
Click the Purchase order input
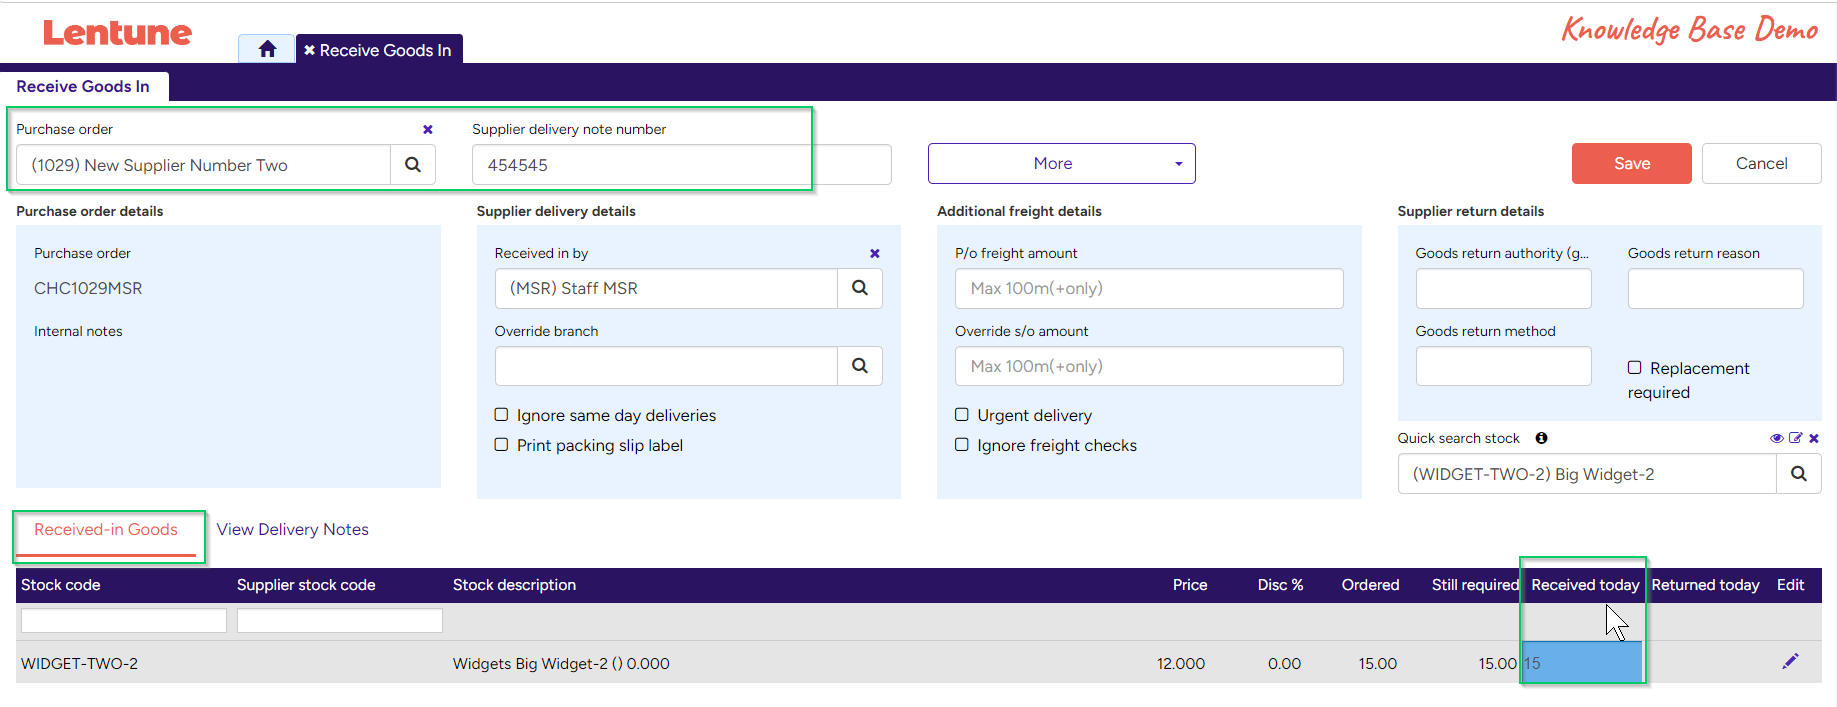(203, 165)
